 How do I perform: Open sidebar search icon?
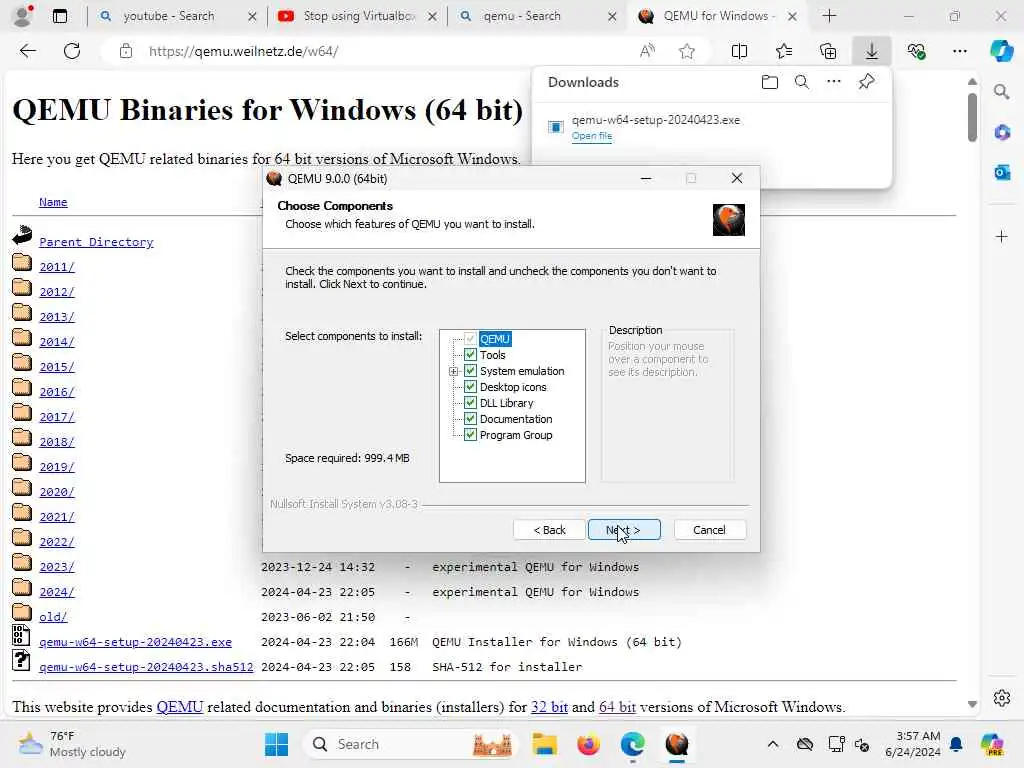point(1002,92)
